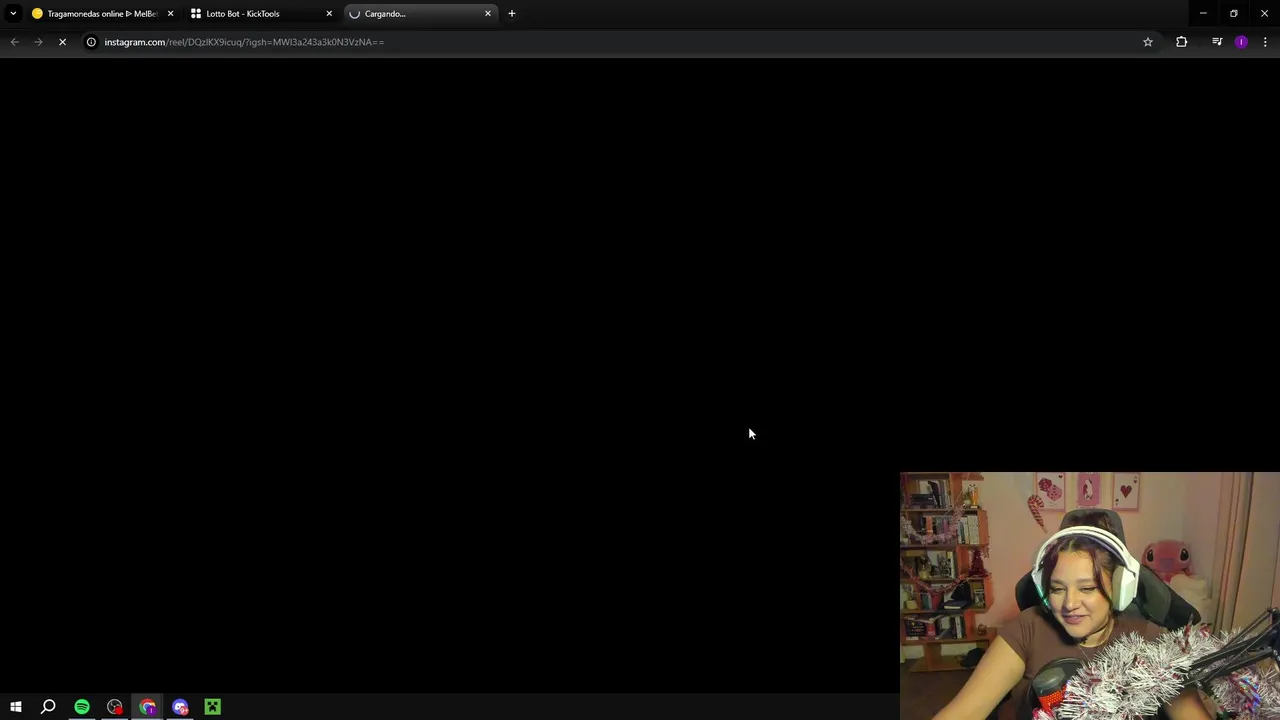Open a new browser tab
This screenshot has width=1280, height=720.
[x=512, y=14]
